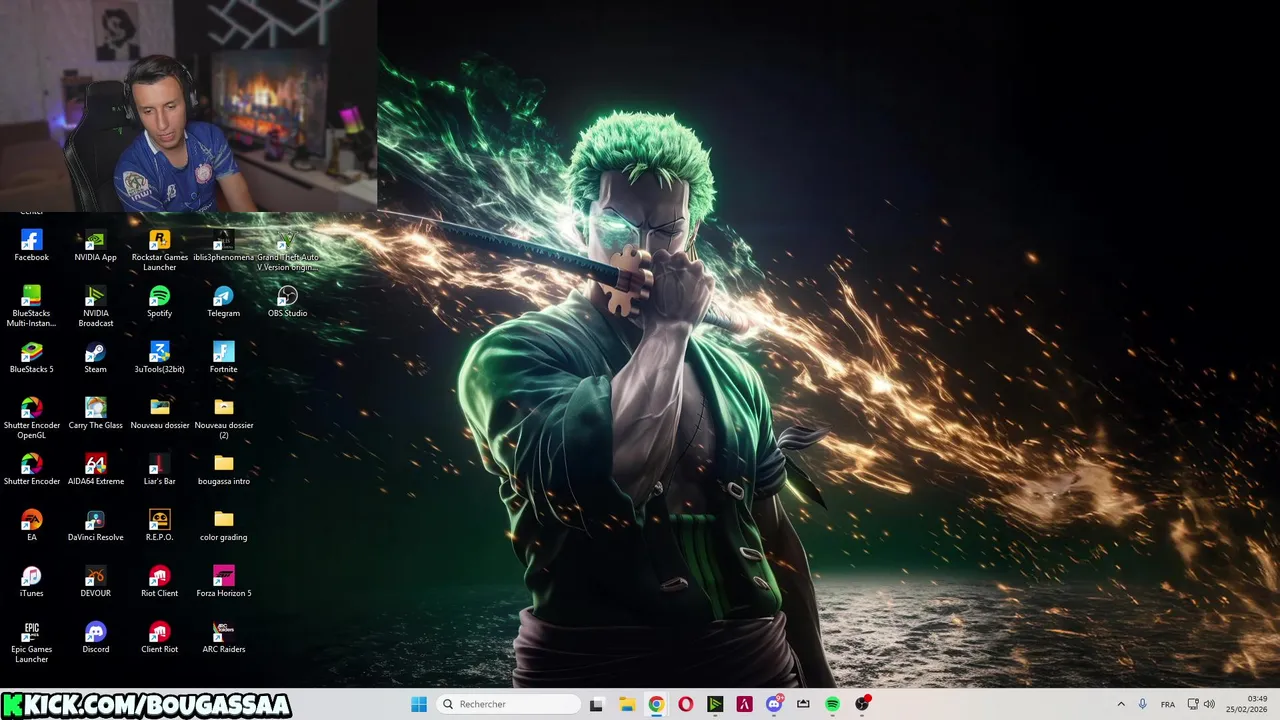Select Shutter Encoder OpenGL icon
Screen dimensions: 1280x720
pyautogui.click(x=31, y=418)
